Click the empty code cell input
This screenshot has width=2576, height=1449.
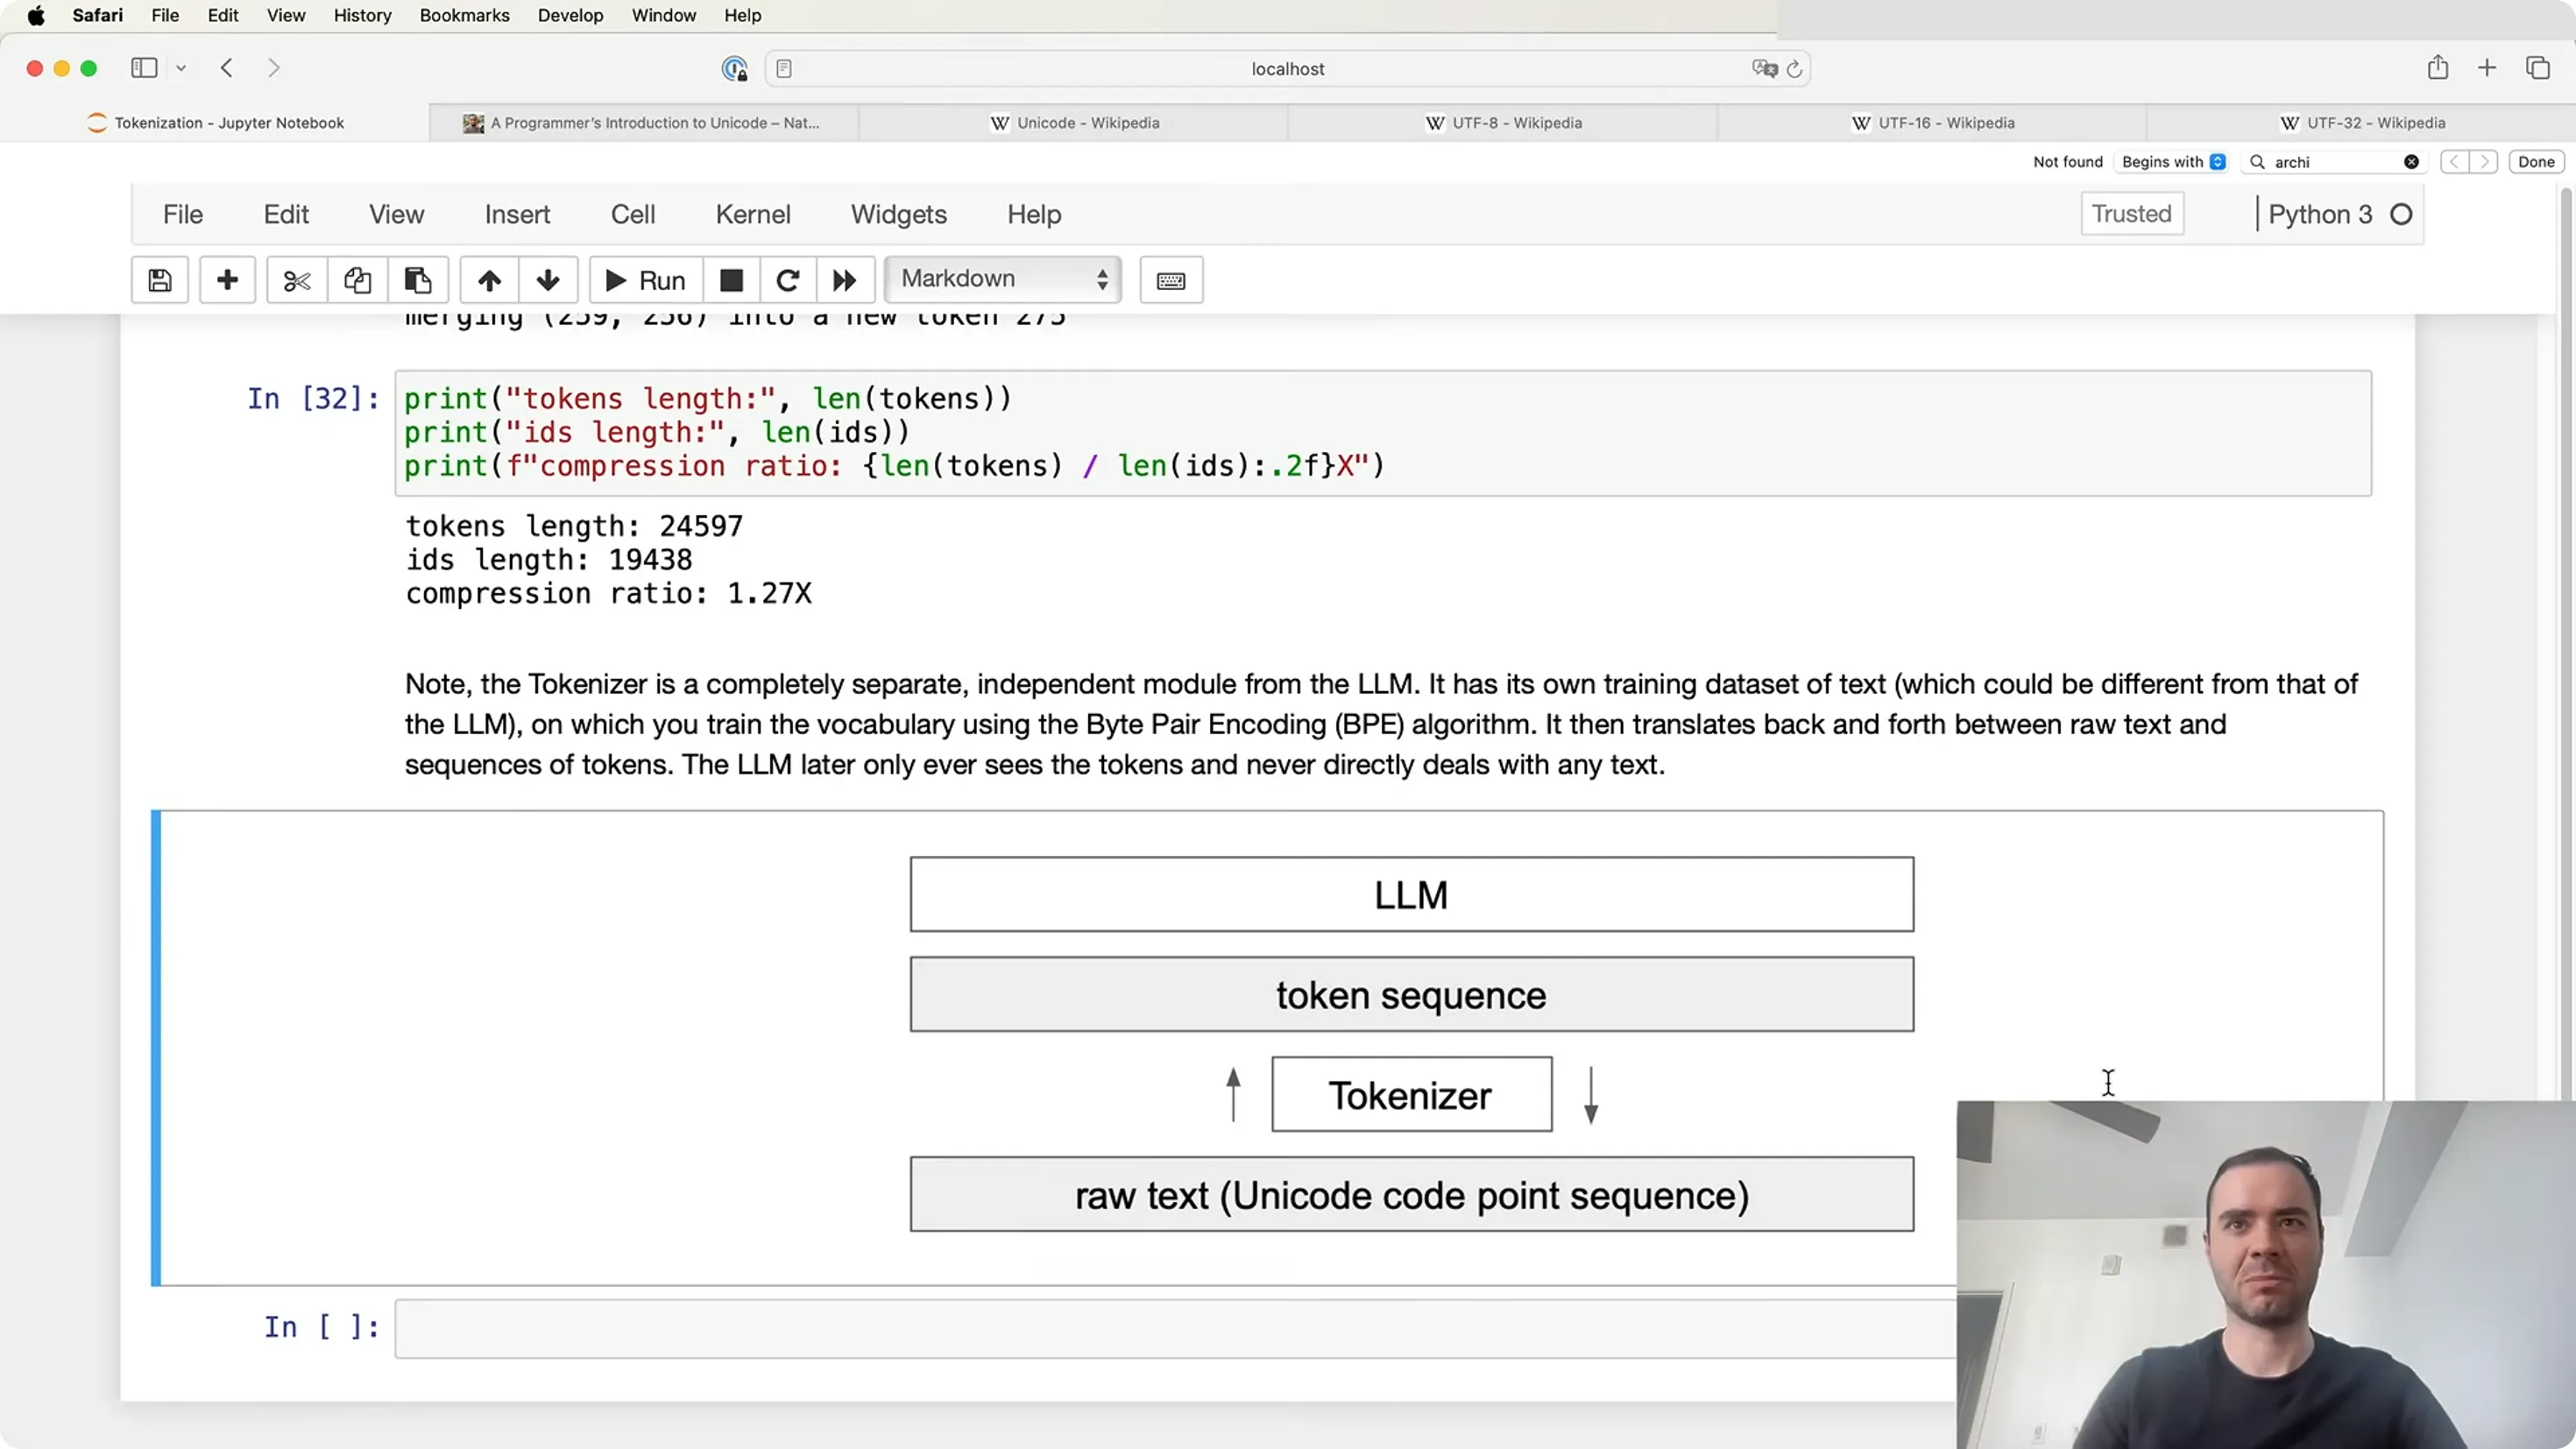point(1175,1328)
